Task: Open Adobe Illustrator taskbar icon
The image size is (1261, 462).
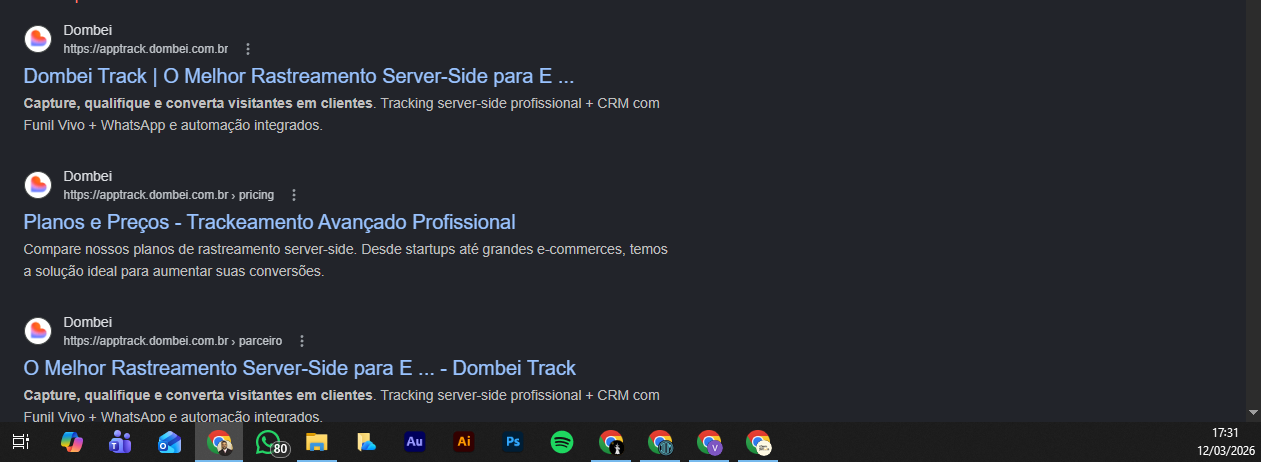Action: (x=463, y=442)
